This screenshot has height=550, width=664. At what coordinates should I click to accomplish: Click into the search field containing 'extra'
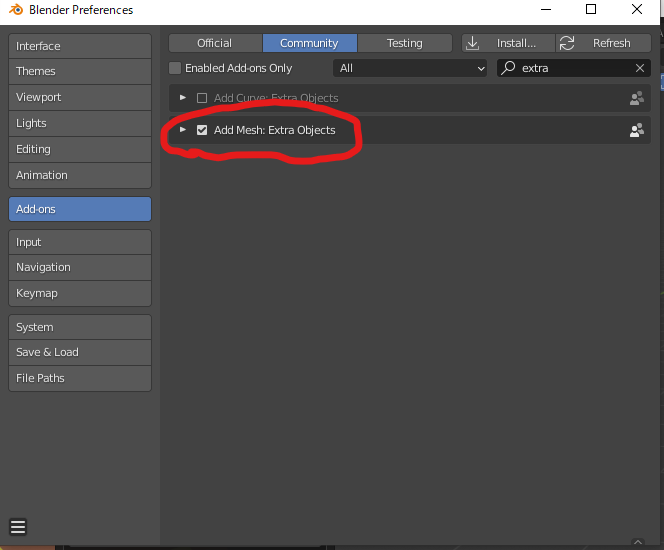574,68
